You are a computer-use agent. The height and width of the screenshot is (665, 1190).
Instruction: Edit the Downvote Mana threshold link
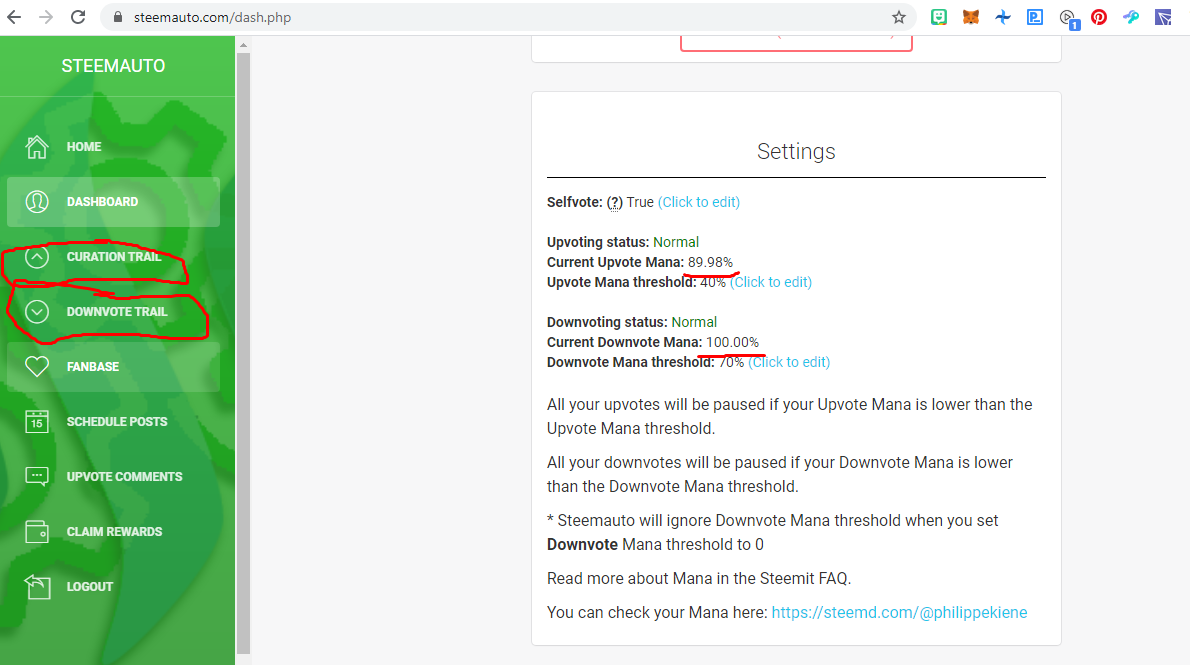[x=789, y=362]
